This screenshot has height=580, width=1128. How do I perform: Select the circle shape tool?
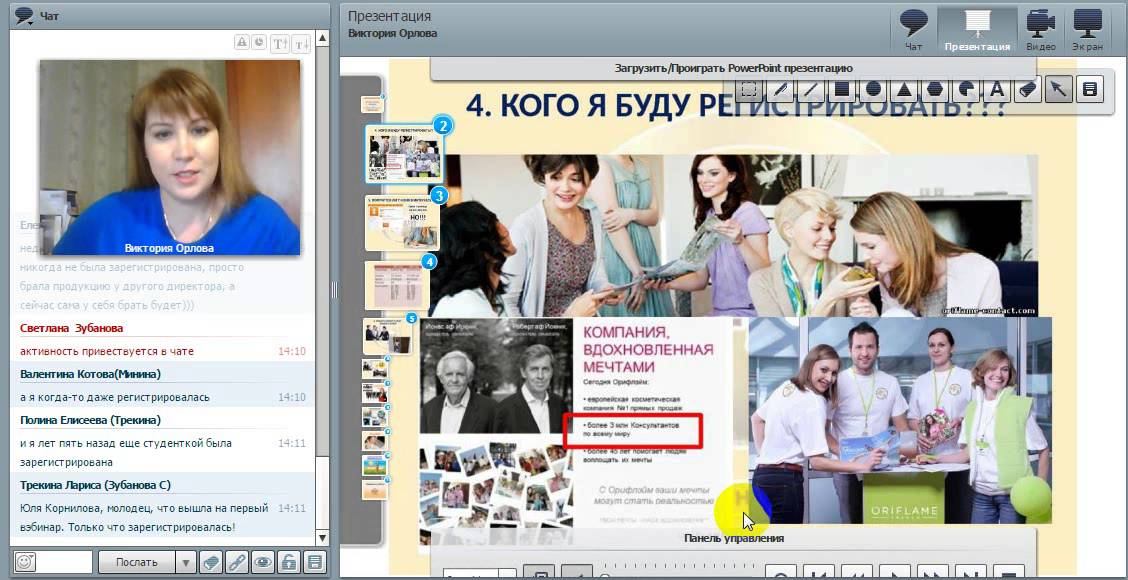tap(873, 90)
